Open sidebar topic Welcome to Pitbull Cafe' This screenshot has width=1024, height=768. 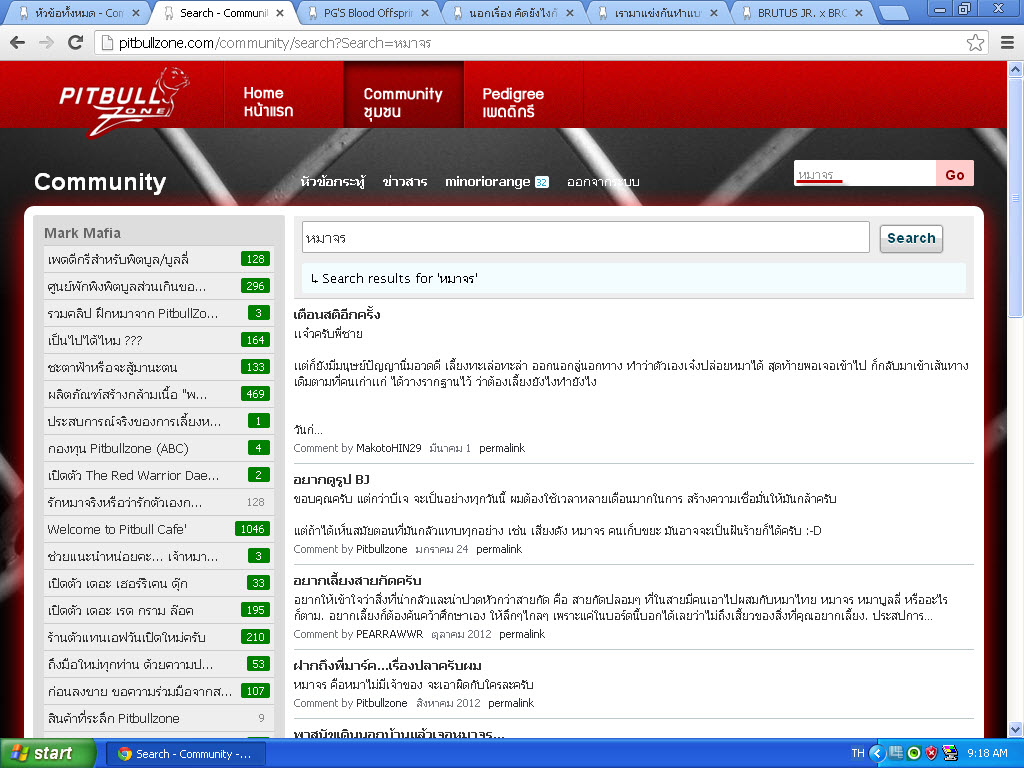(x=117, y=530)
